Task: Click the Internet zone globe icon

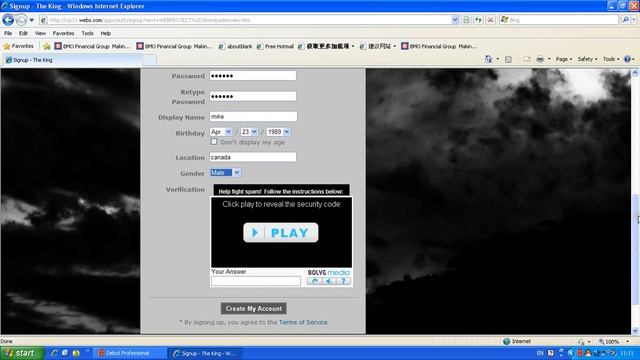Action: click(507, 341)
